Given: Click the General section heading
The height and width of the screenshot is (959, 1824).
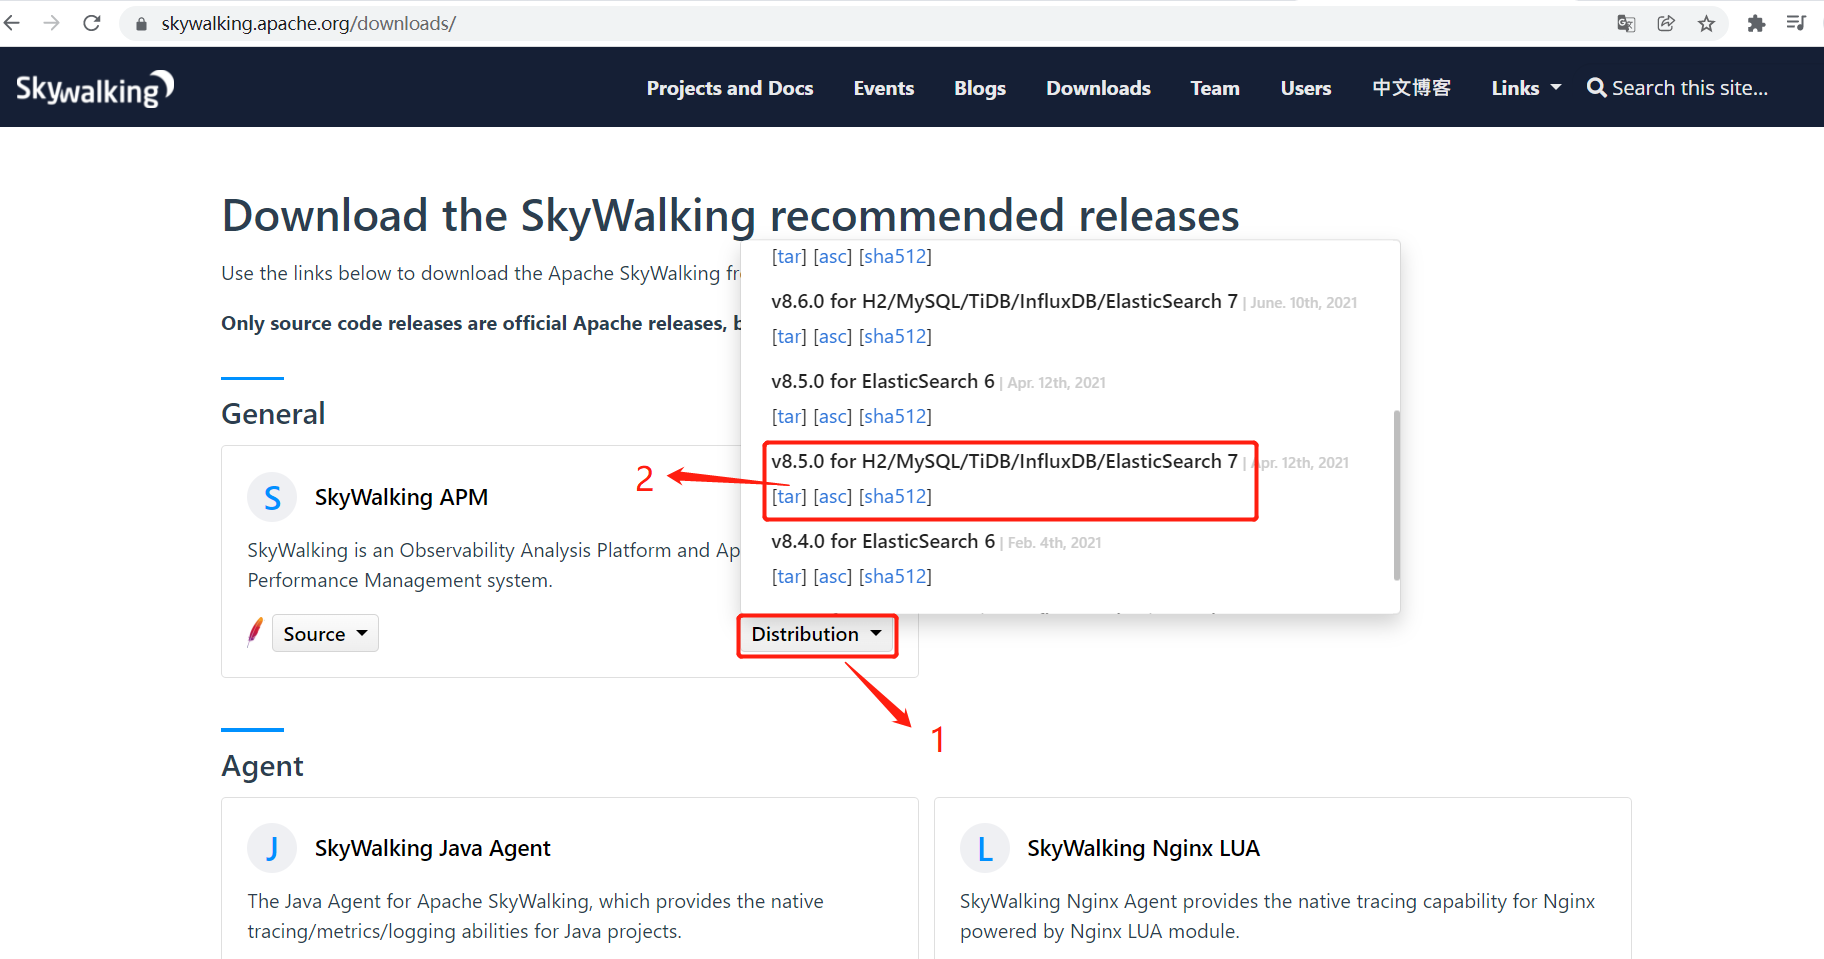Looking at the screenshot, I should [x=273, y=413].
